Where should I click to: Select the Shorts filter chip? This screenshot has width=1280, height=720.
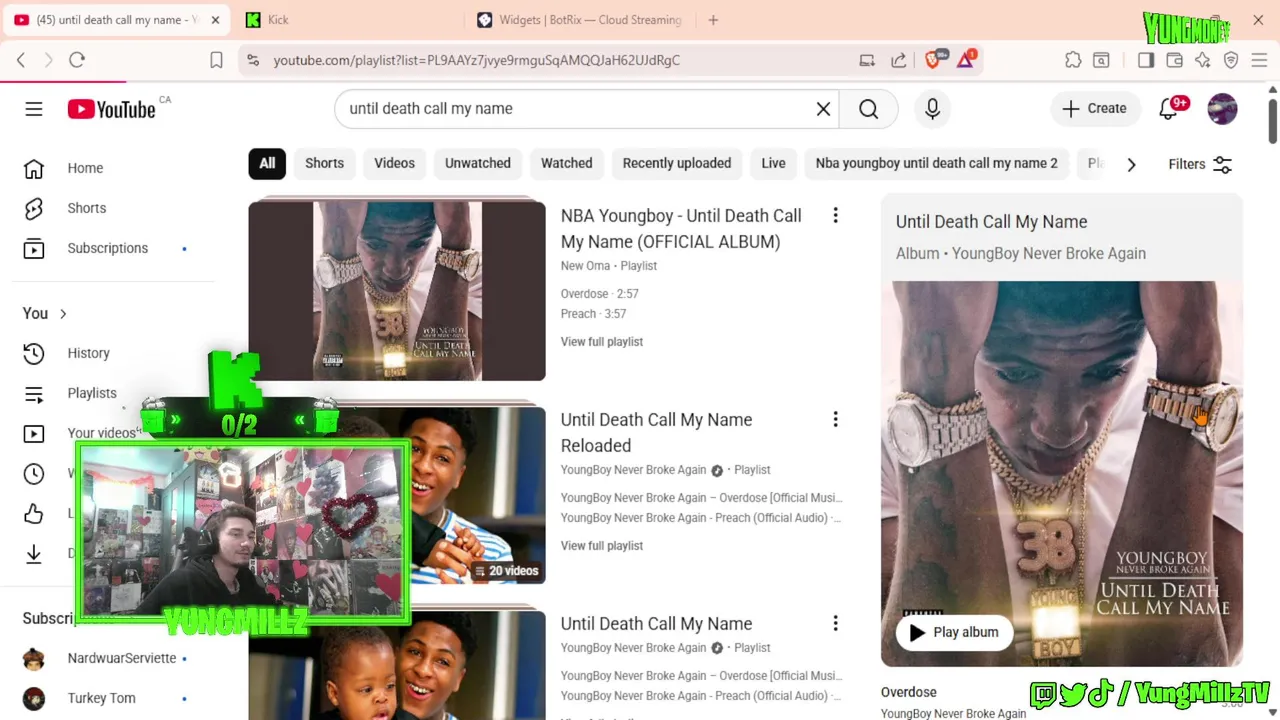(324, 163)
